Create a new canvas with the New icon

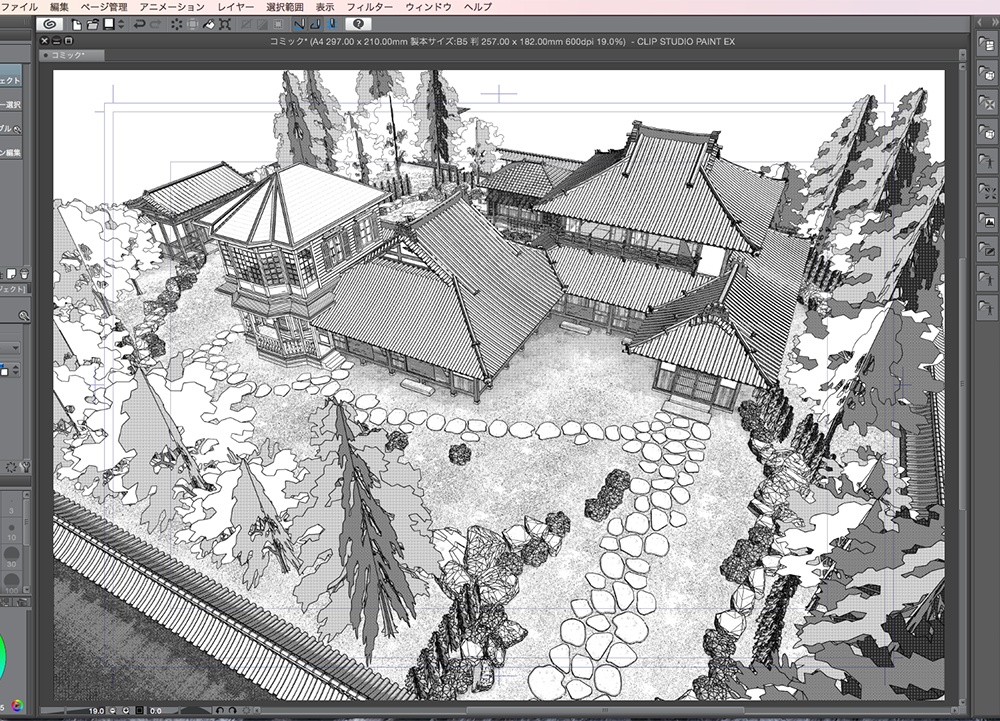[75, 25]
